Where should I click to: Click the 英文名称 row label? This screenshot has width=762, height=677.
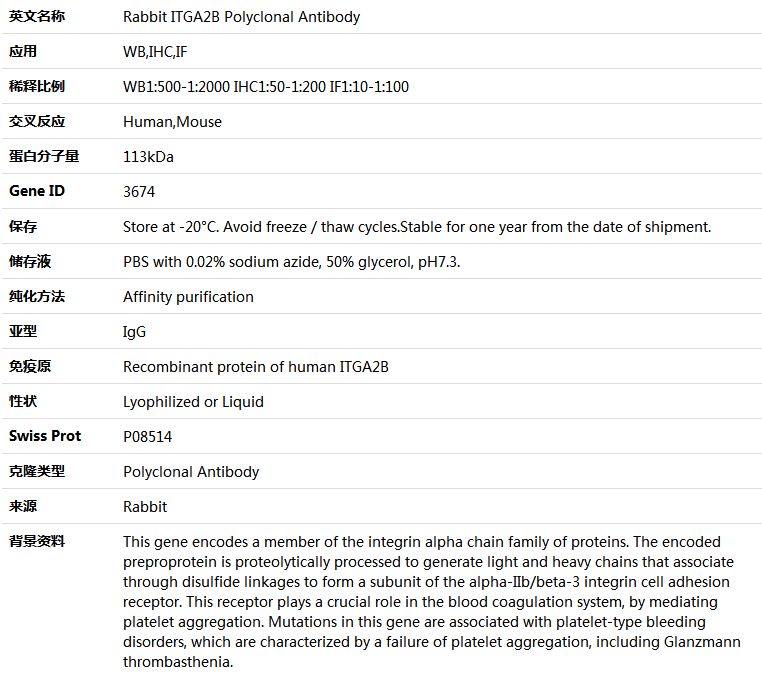[37, 17]
